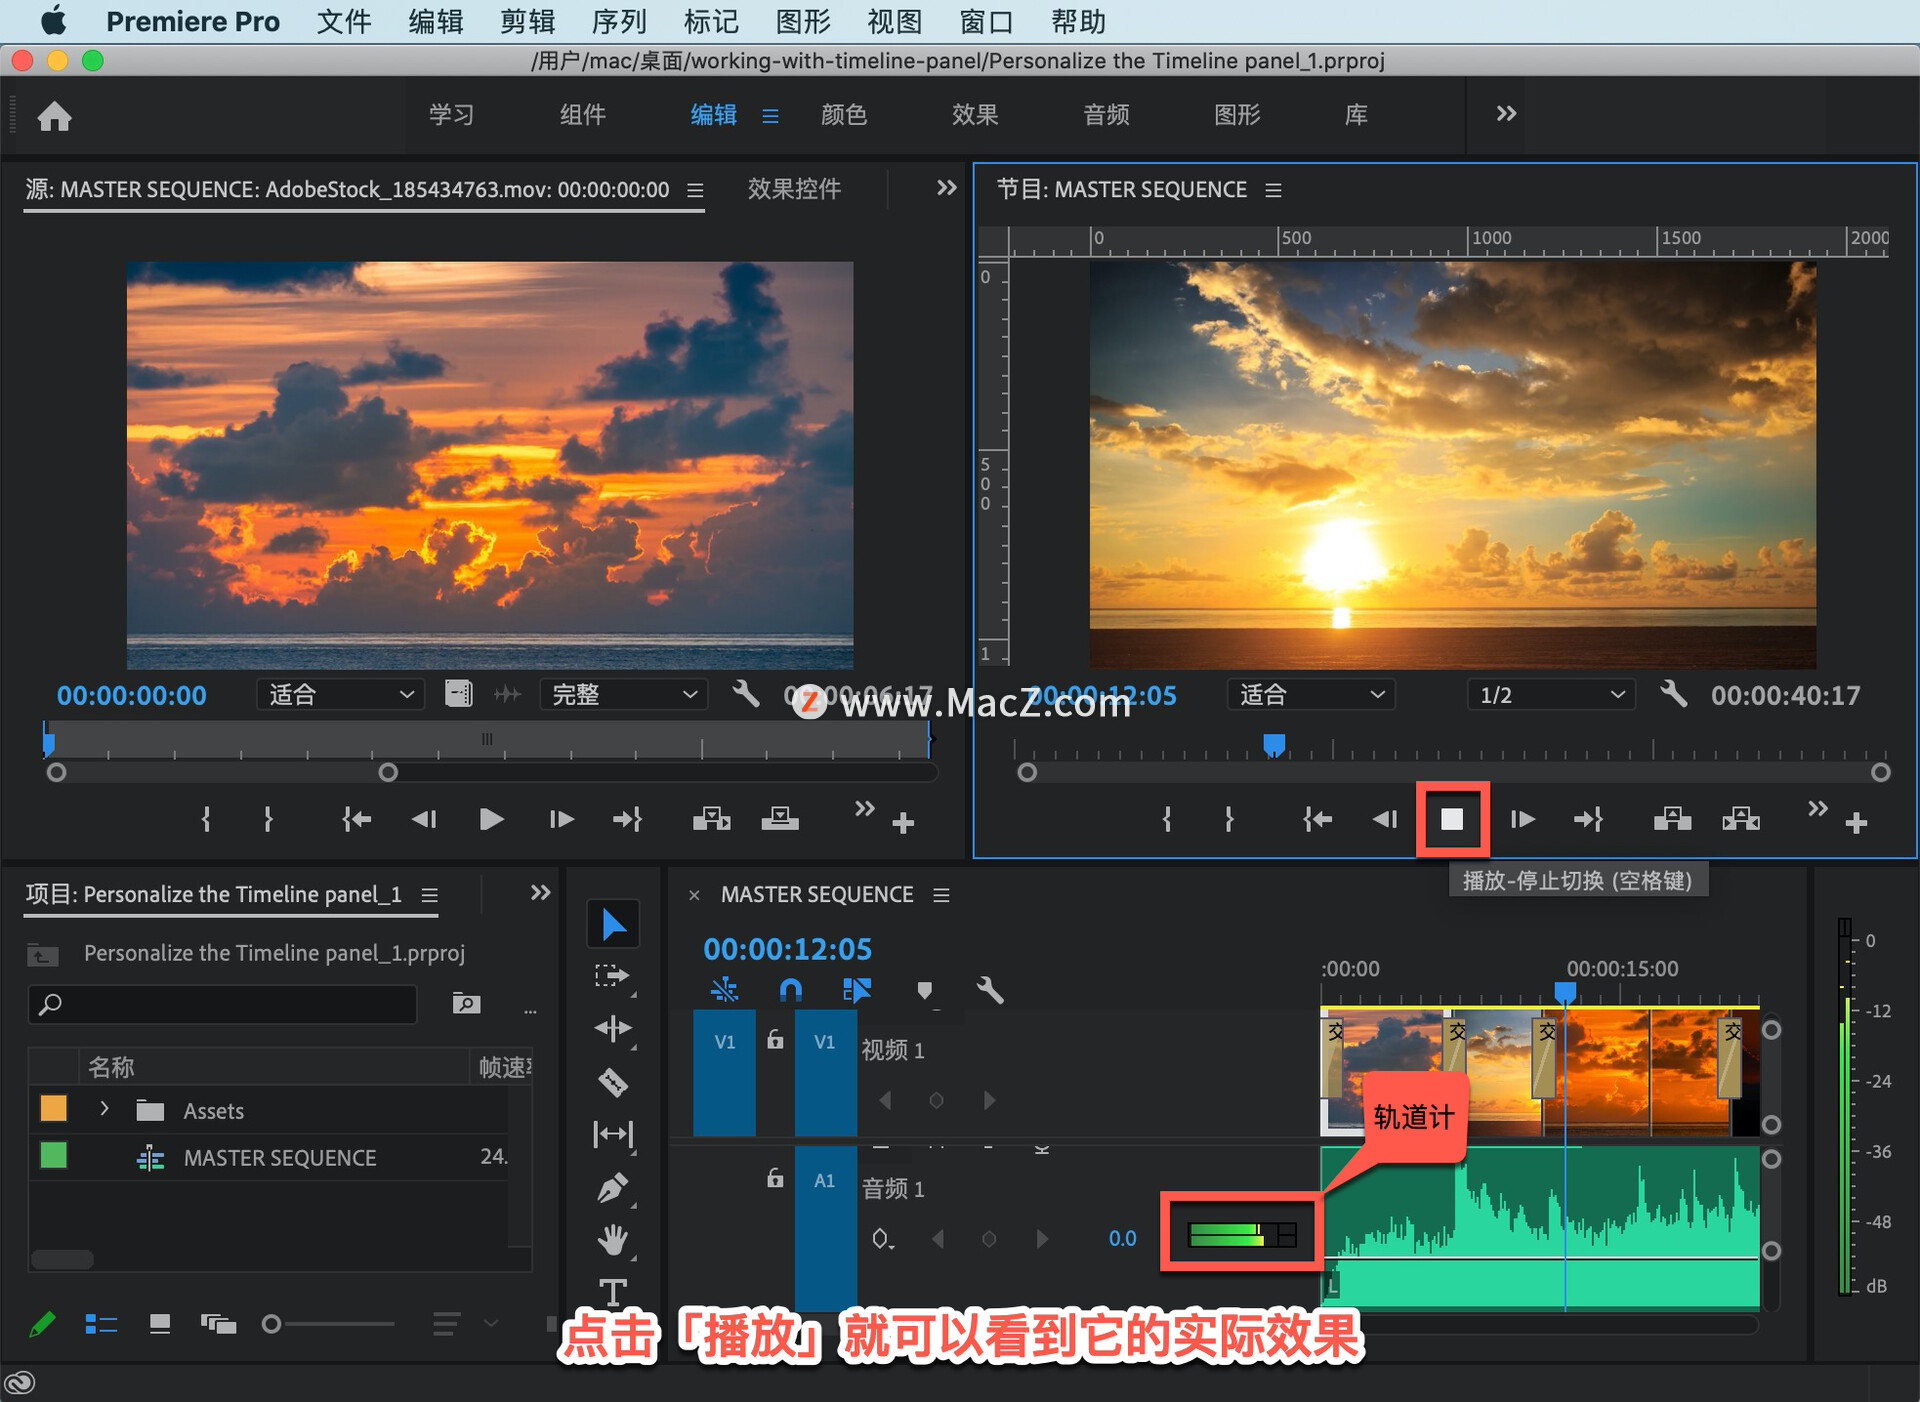Click the Ripple Edit tool
The image size is (1920, 1402).
(612, 1028)
